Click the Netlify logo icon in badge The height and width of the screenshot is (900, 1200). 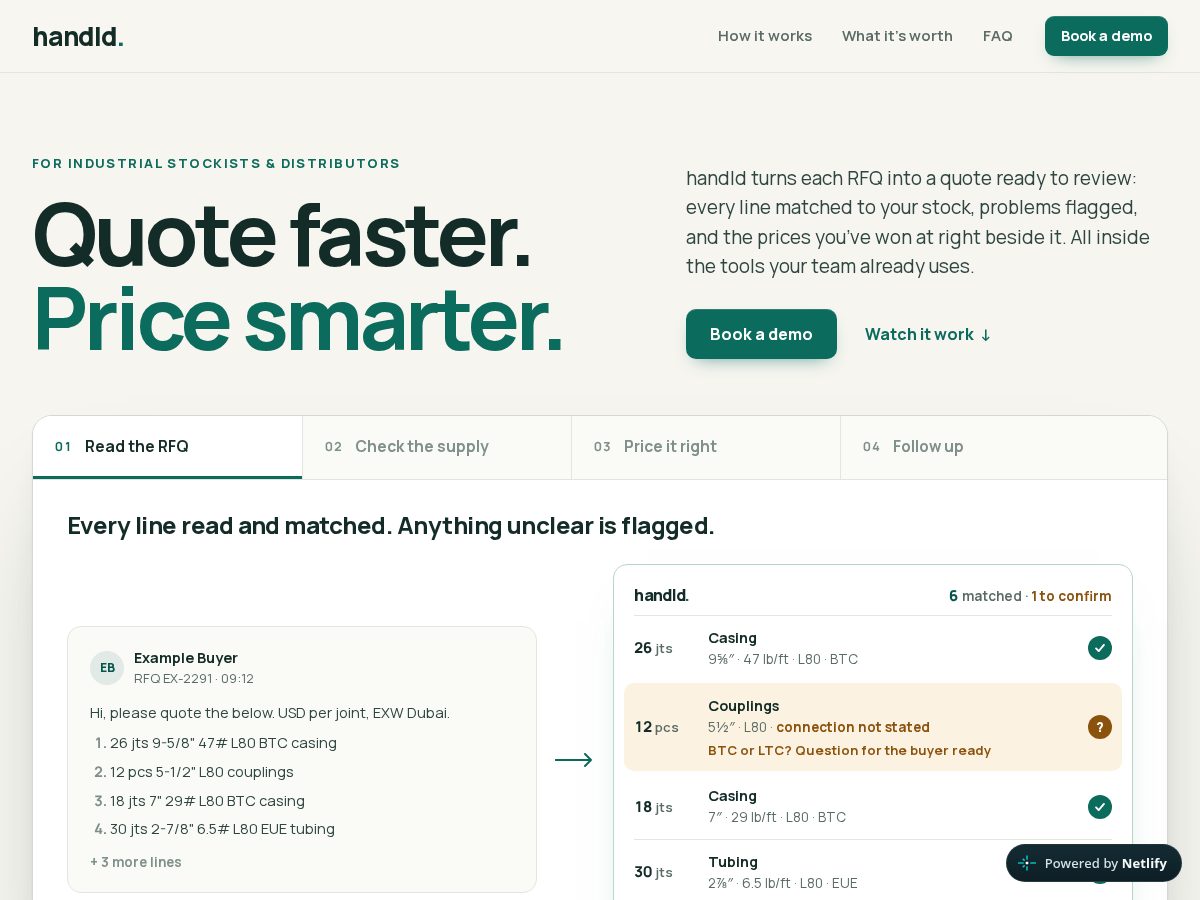click(1027, 863)
